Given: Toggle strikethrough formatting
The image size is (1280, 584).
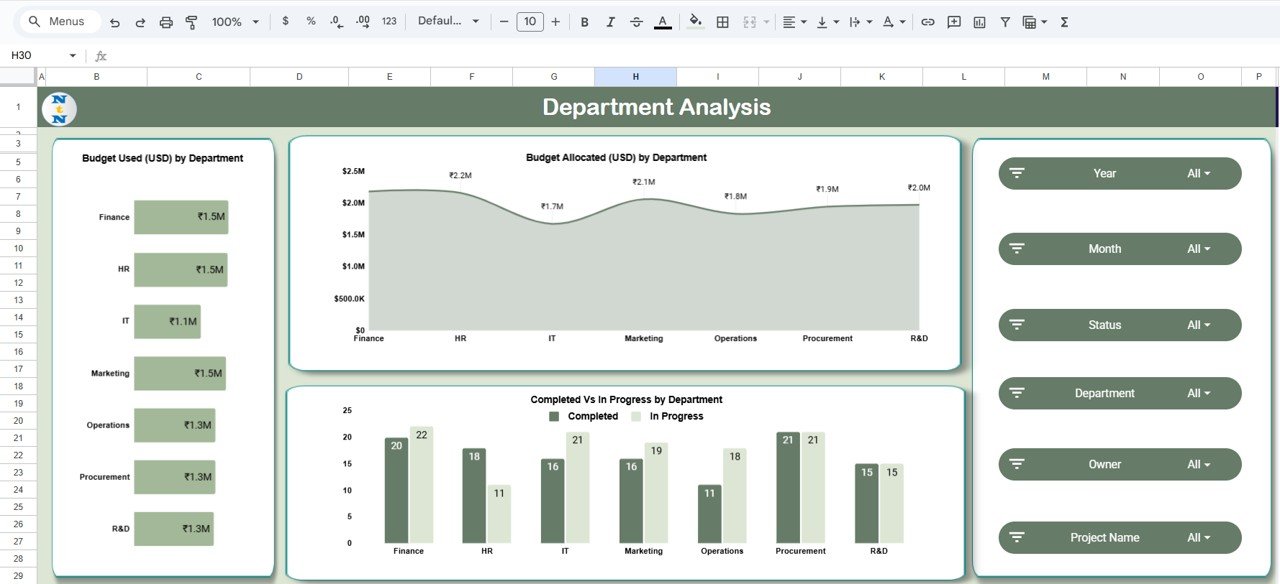Looking at the screenshot, I should pyautogui.click(x=637, y=21).
